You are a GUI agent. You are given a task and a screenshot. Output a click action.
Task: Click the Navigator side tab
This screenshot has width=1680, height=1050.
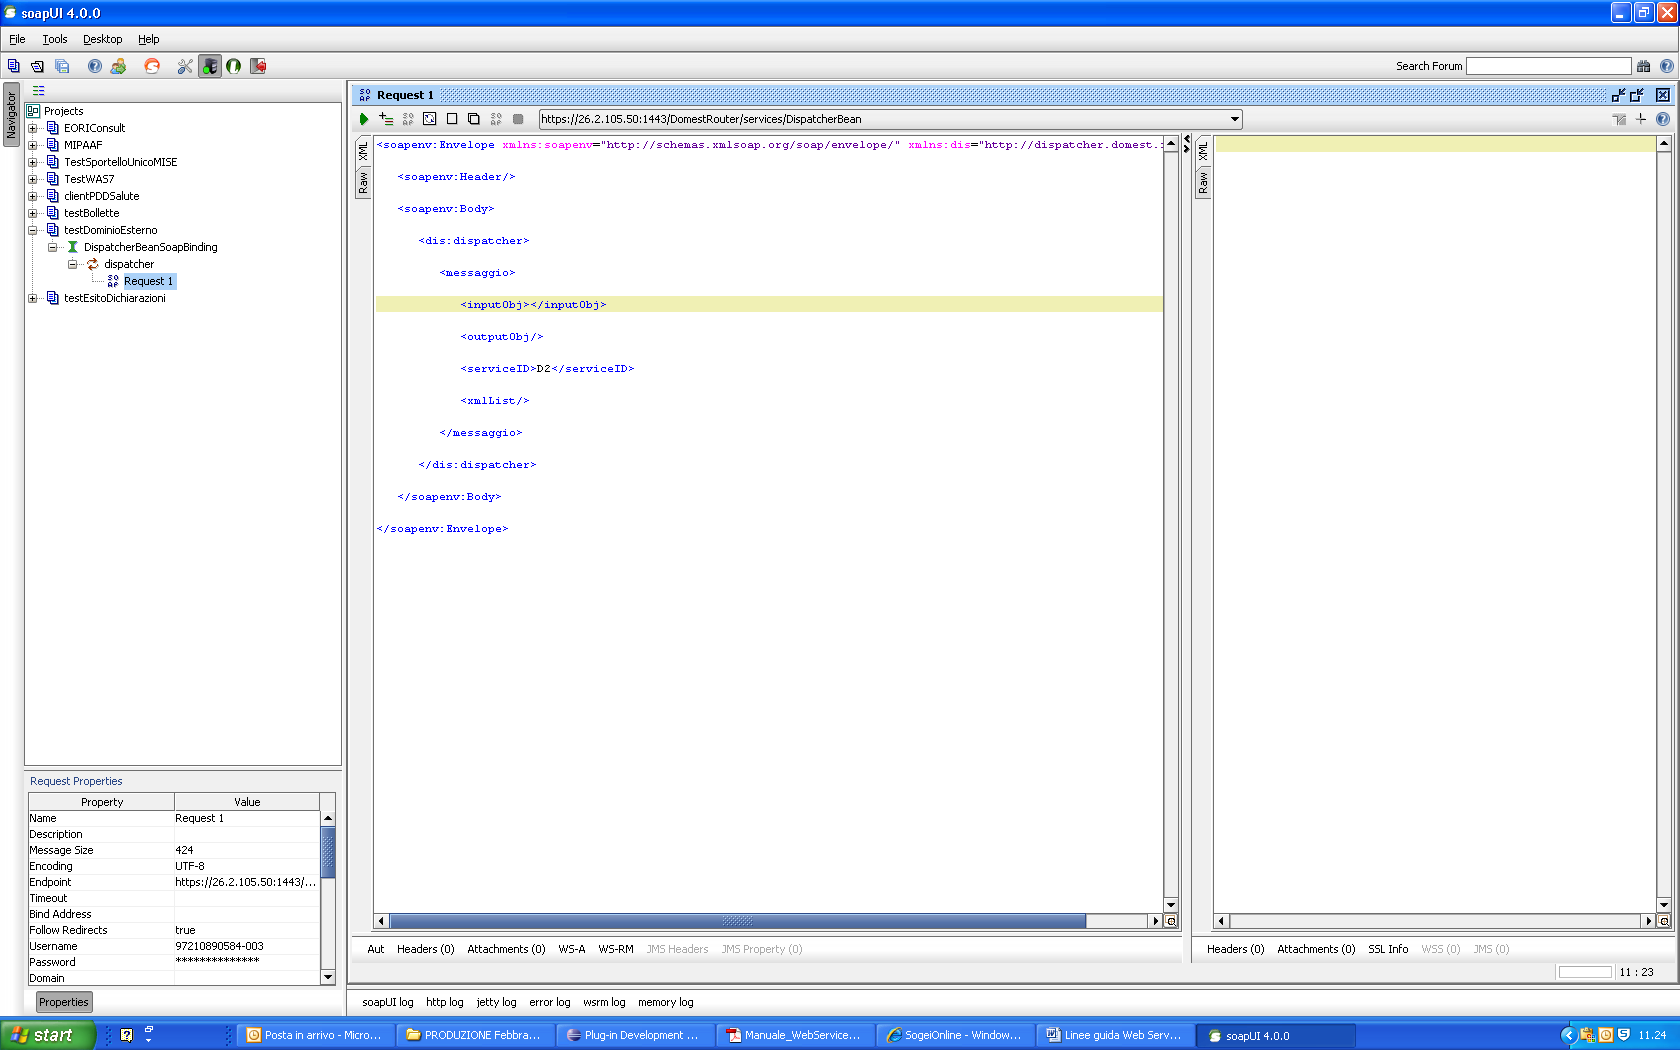(11, 115)
